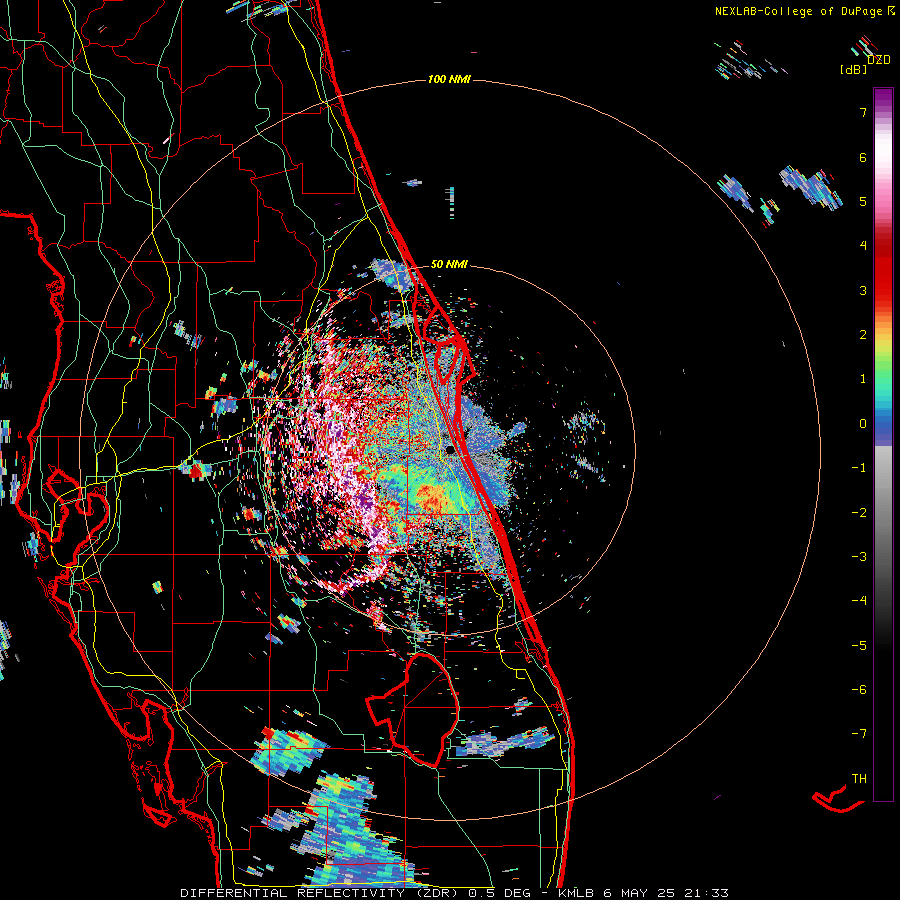Click the [dB] unit label
This screenshot has height=900, width=900.
(x=854, y=69)
